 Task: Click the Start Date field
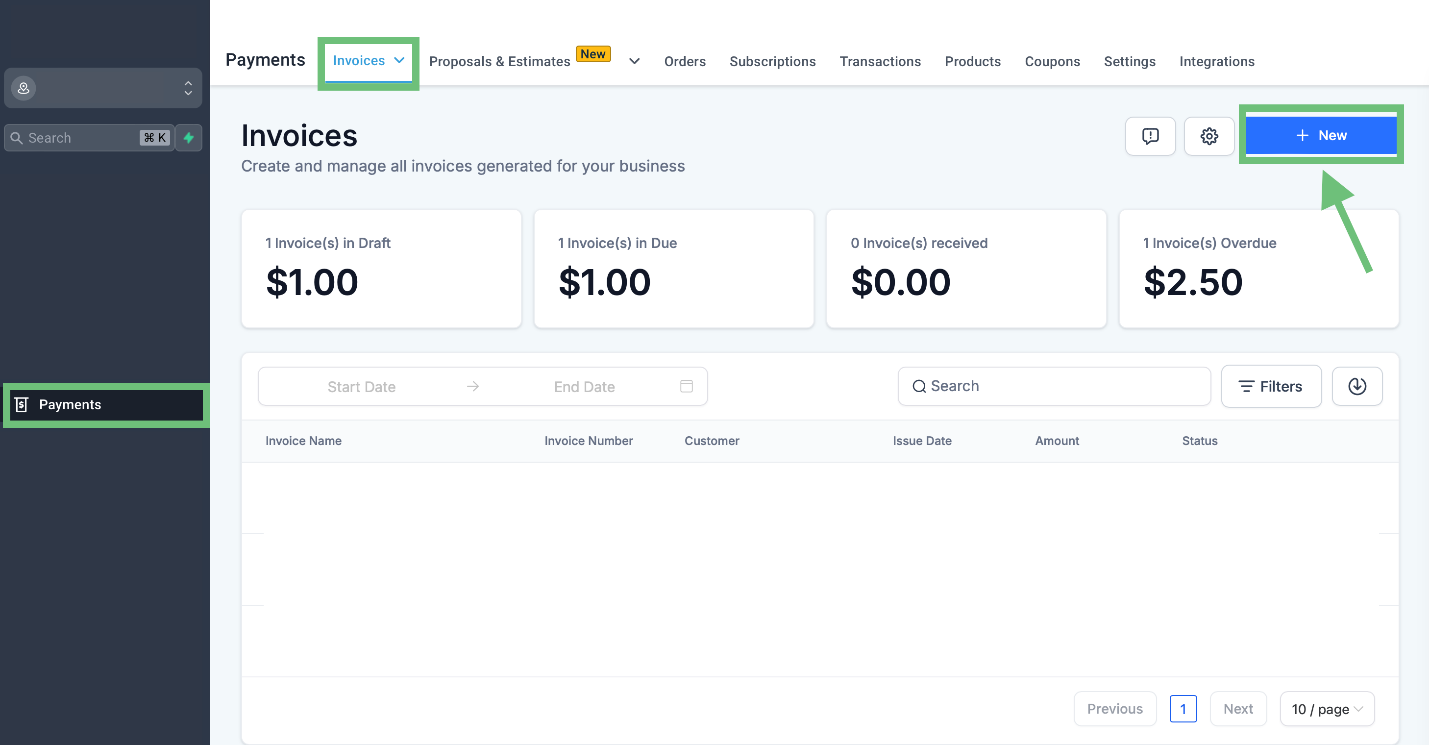361,387
